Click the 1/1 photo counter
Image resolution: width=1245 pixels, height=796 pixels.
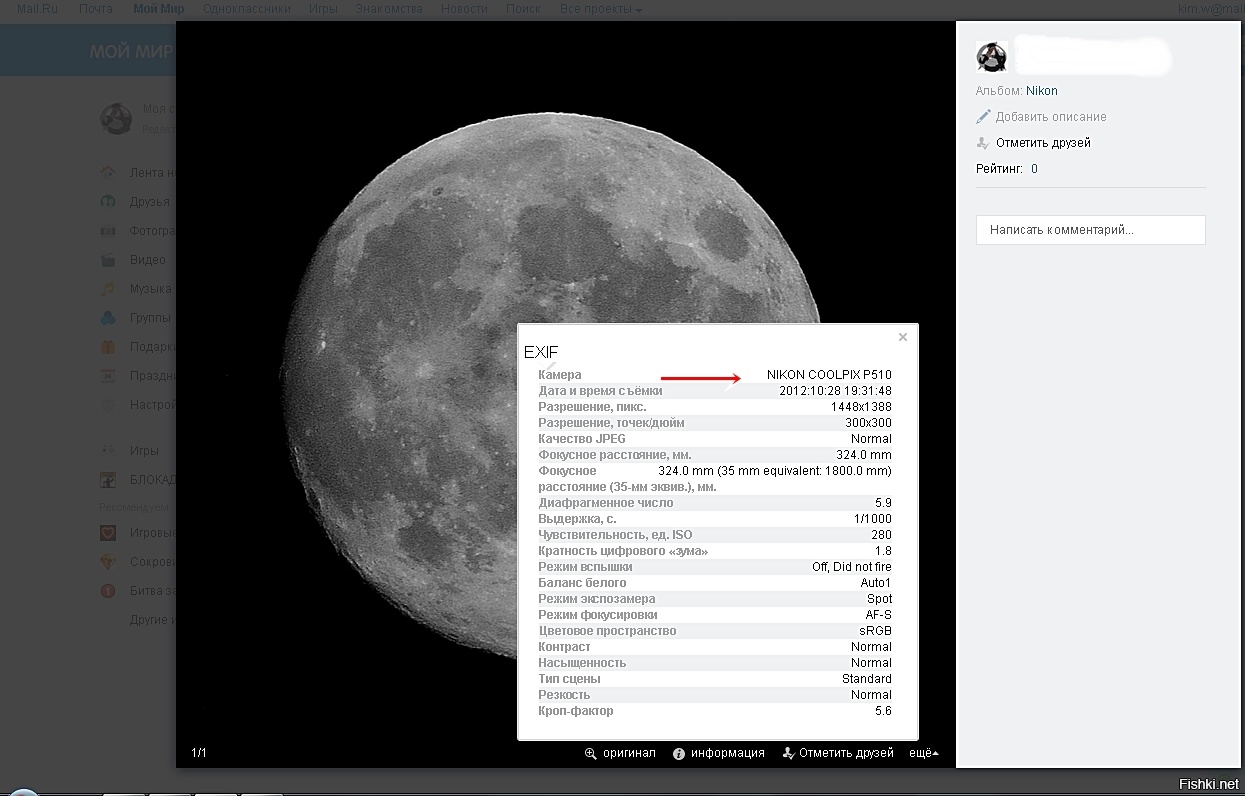coord(199,753)
